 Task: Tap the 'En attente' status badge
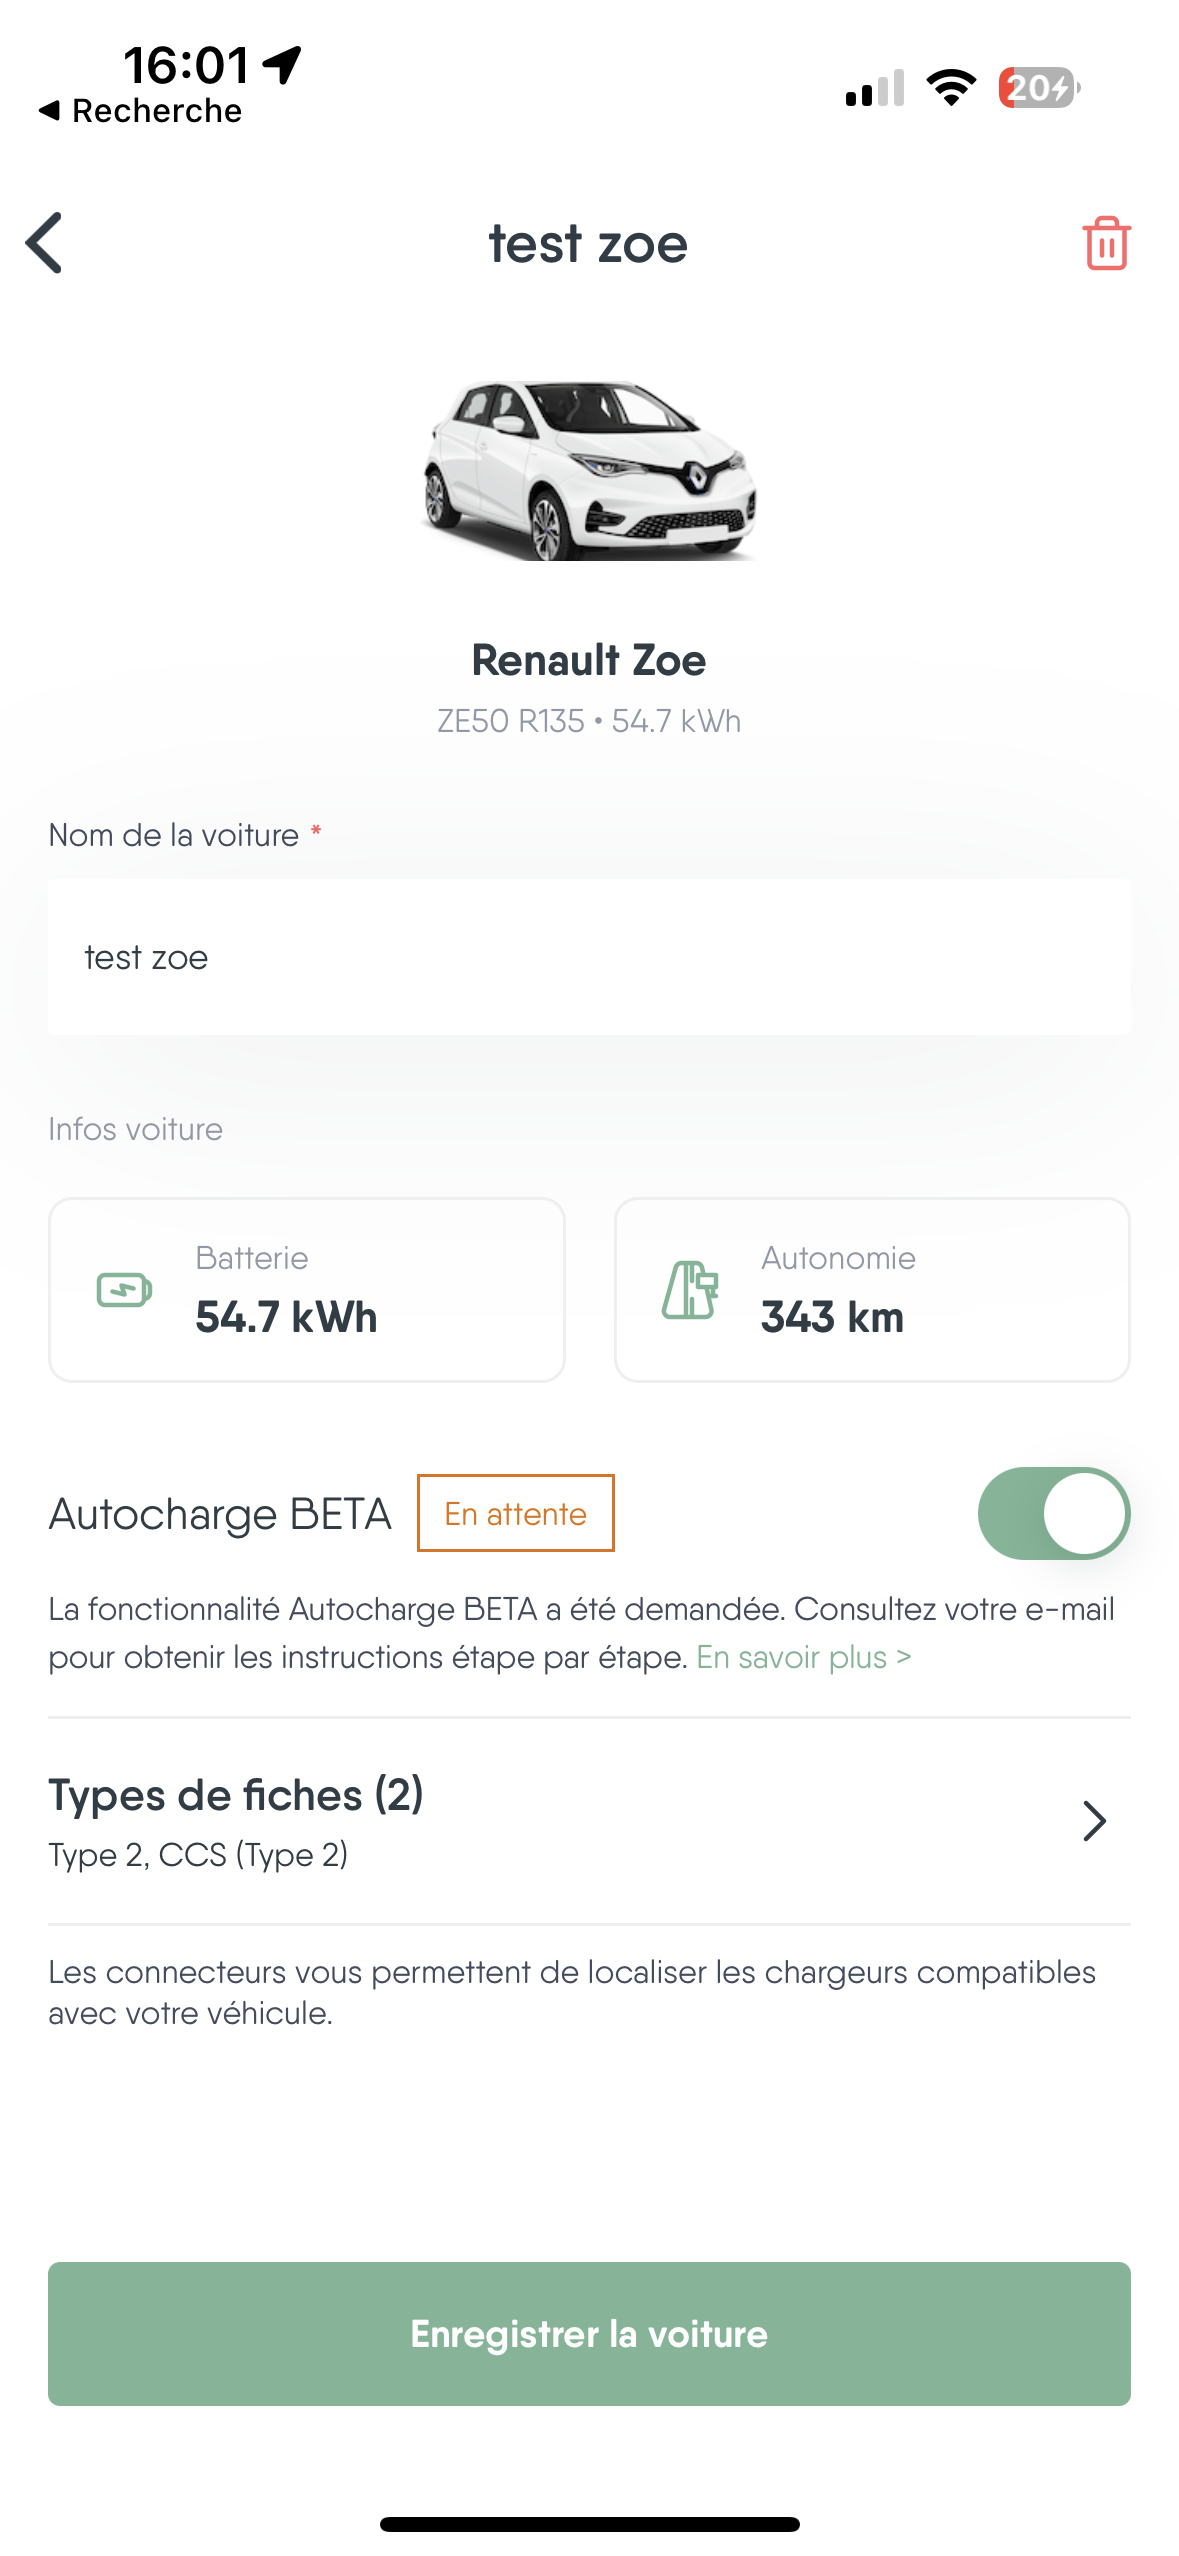515,1513
